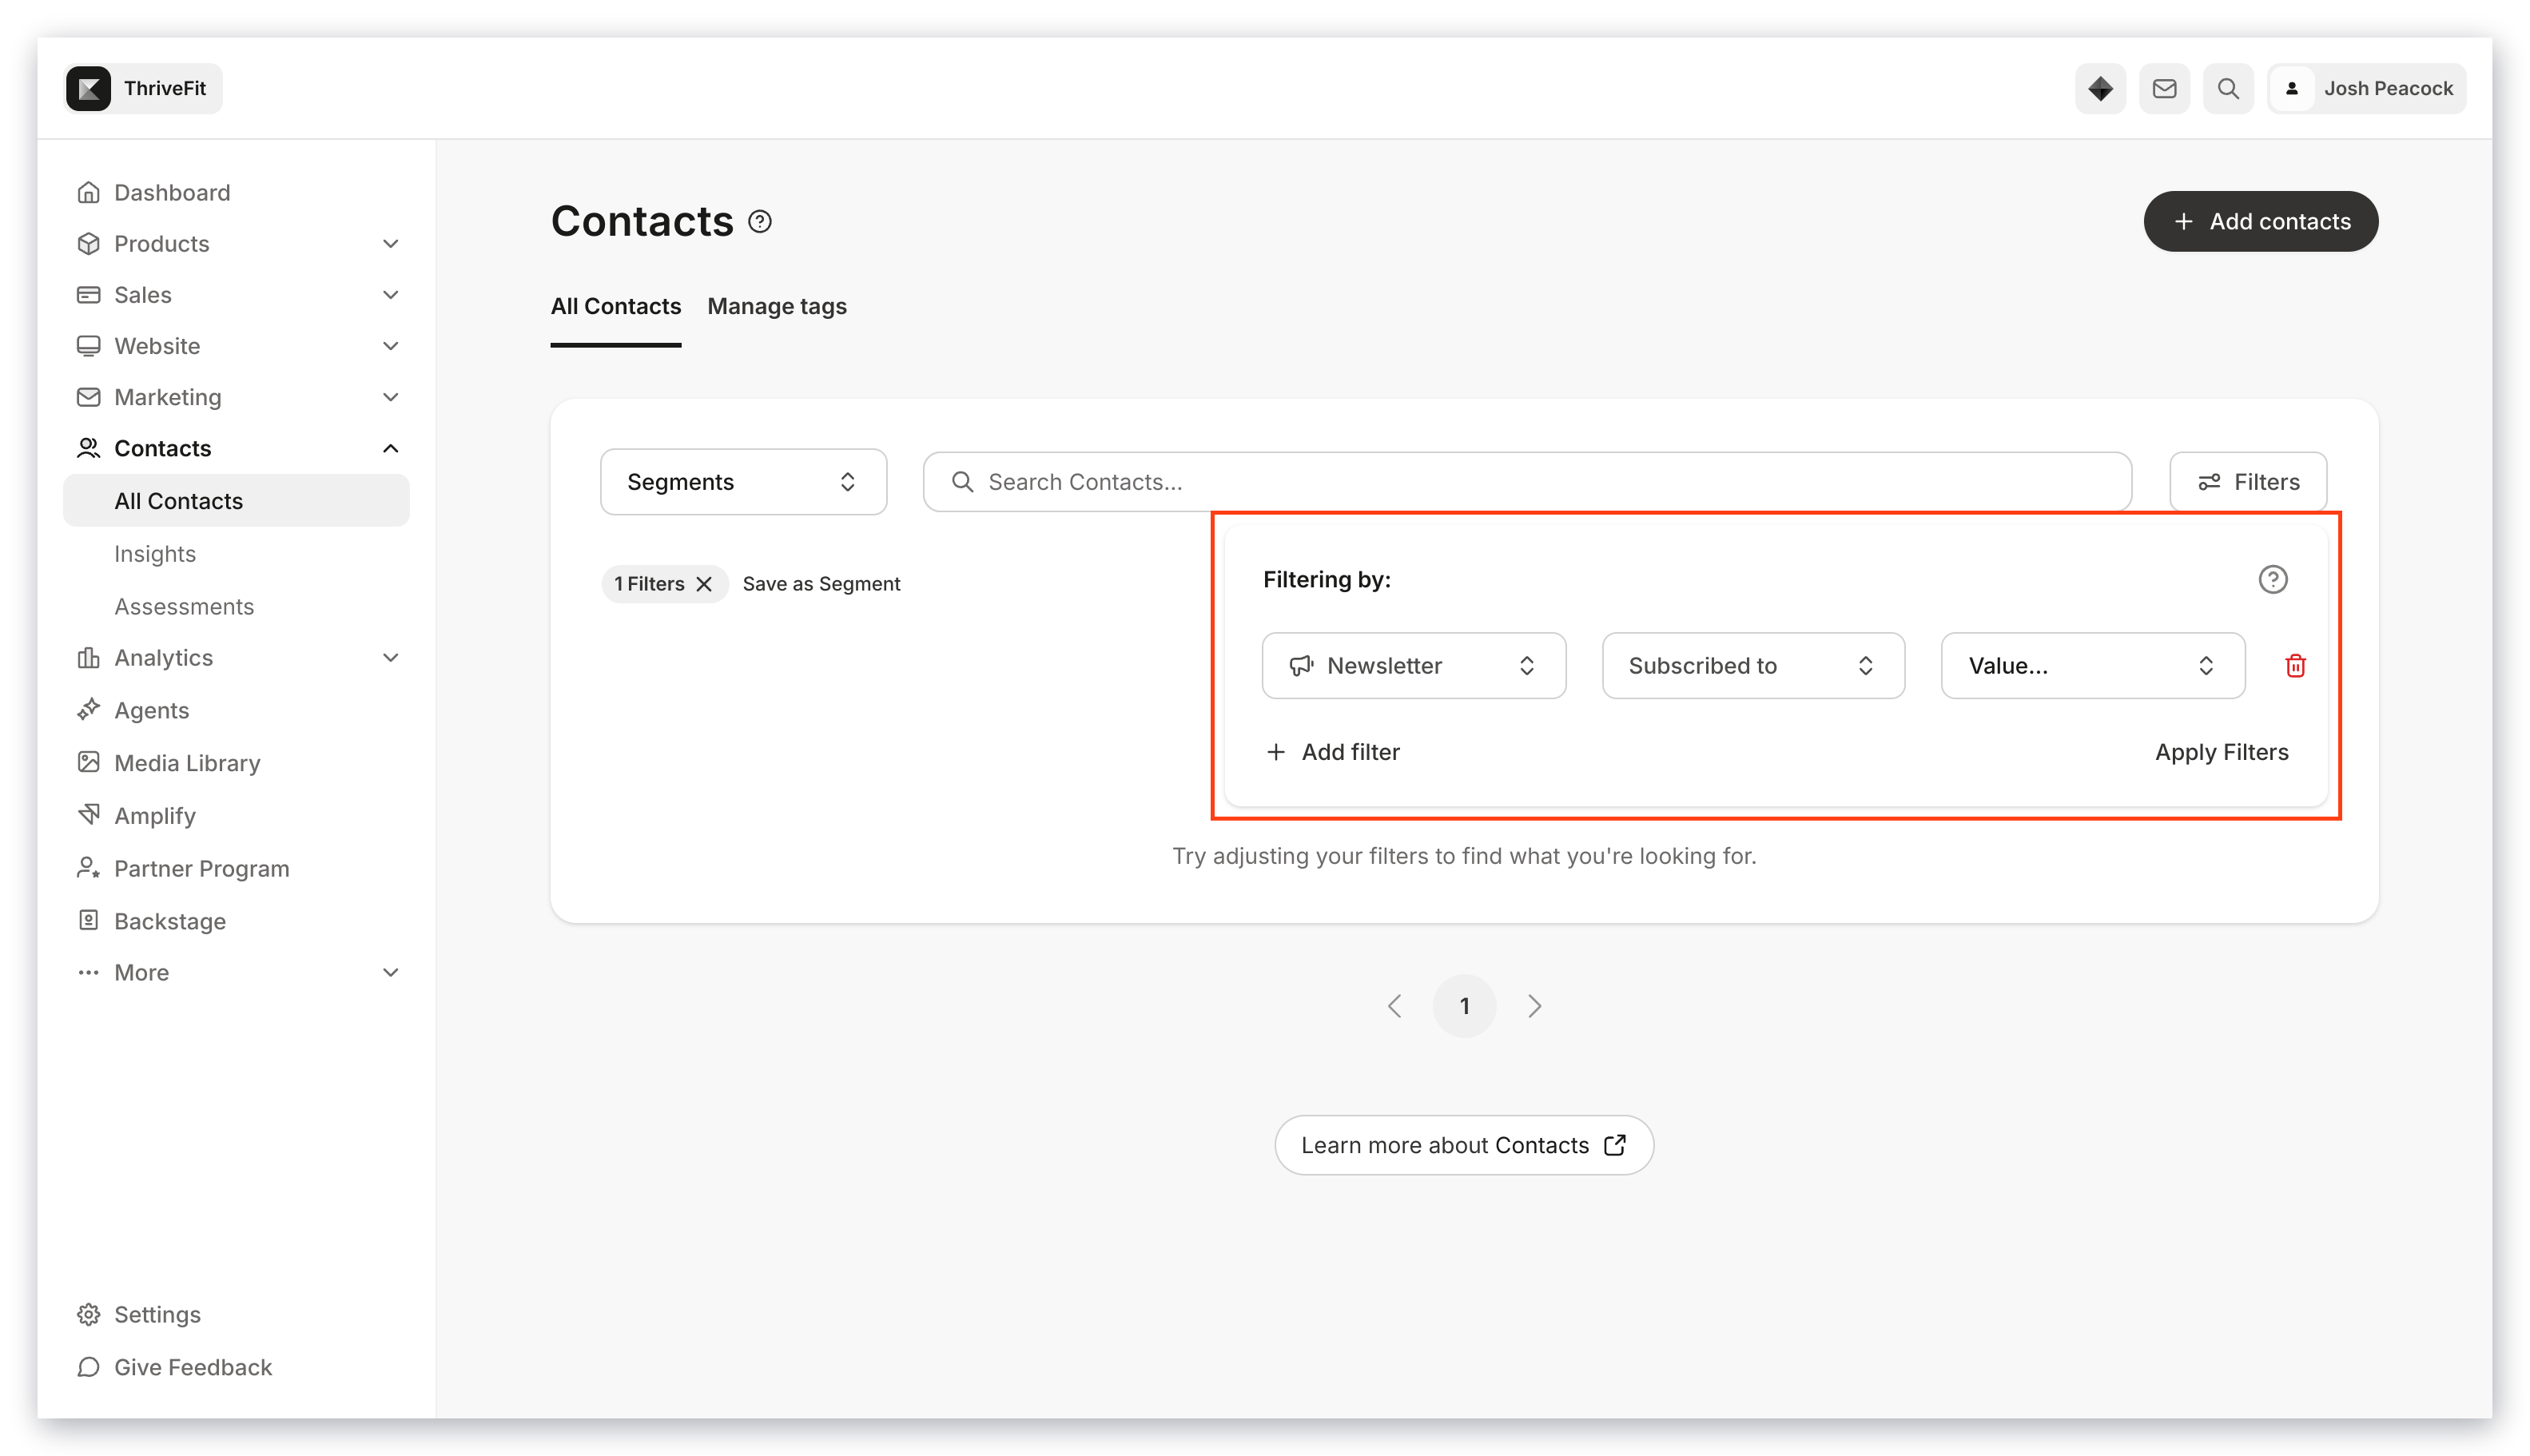Image resolution: width=2530 pixels, height=1456 pixels.
Task: Select All Contacts in sidebar submenu
Action: point(236,500)
